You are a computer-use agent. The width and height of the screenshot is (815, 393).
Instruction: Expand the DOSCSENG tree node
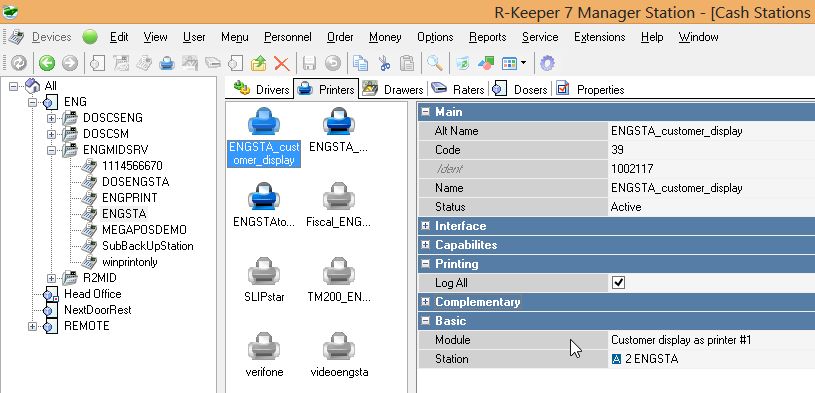click(51, 119)
